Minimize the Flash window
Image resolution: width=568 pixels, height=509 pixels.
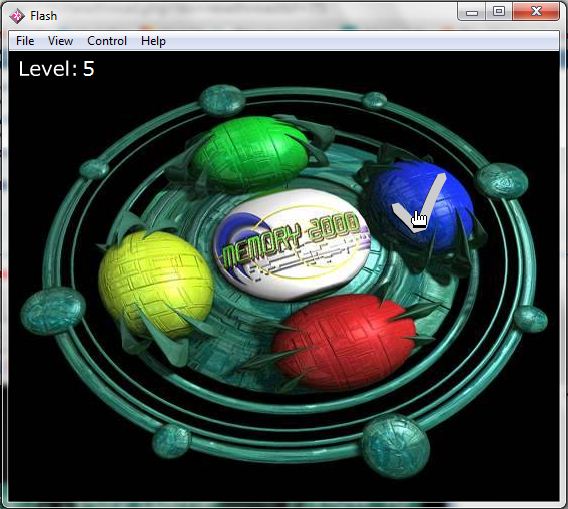tap(472, 12)
